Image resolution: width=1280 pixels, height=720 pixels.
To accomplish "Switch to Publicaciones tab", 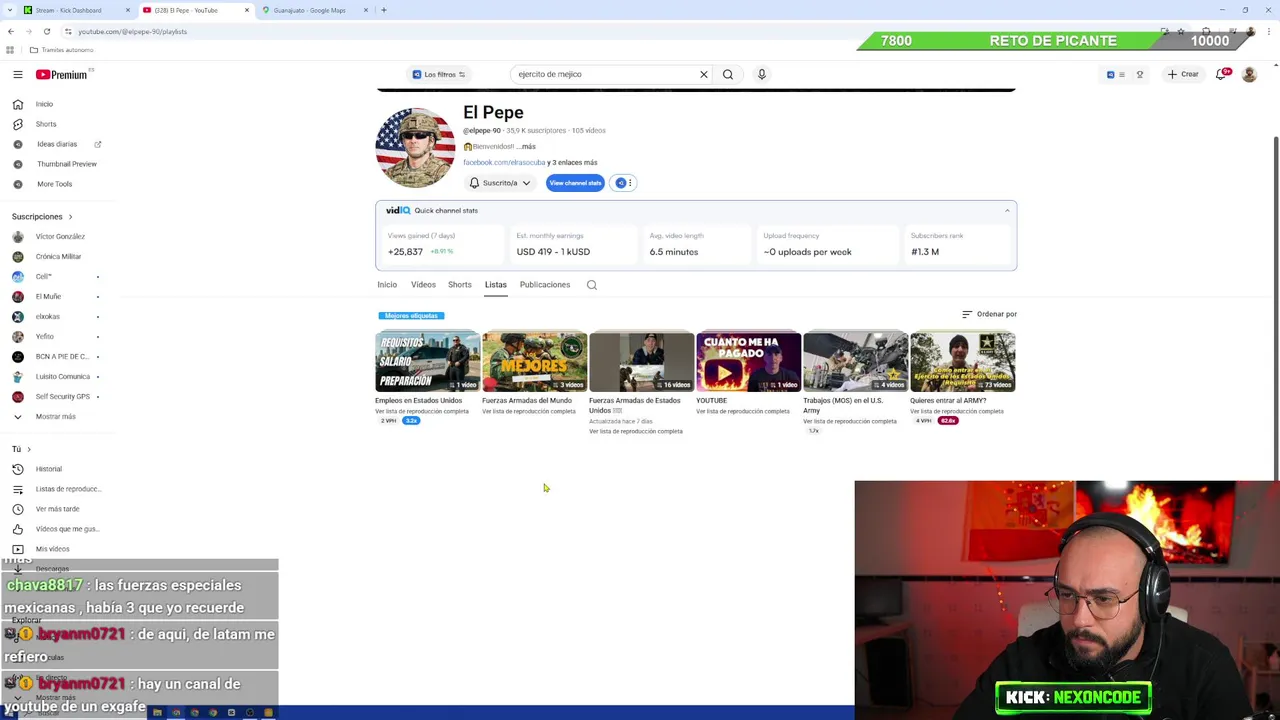I will [x=545, y=285].
